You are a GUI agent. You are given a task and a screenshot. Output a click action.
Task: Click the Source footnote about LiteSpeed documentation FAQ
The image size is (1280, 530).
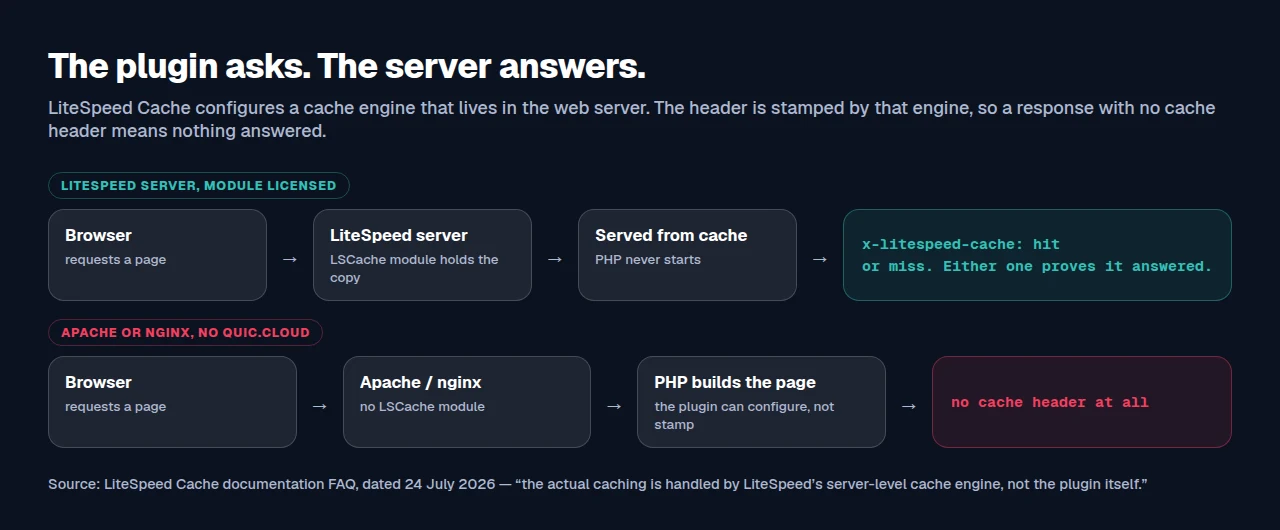(x=597, y=484)
